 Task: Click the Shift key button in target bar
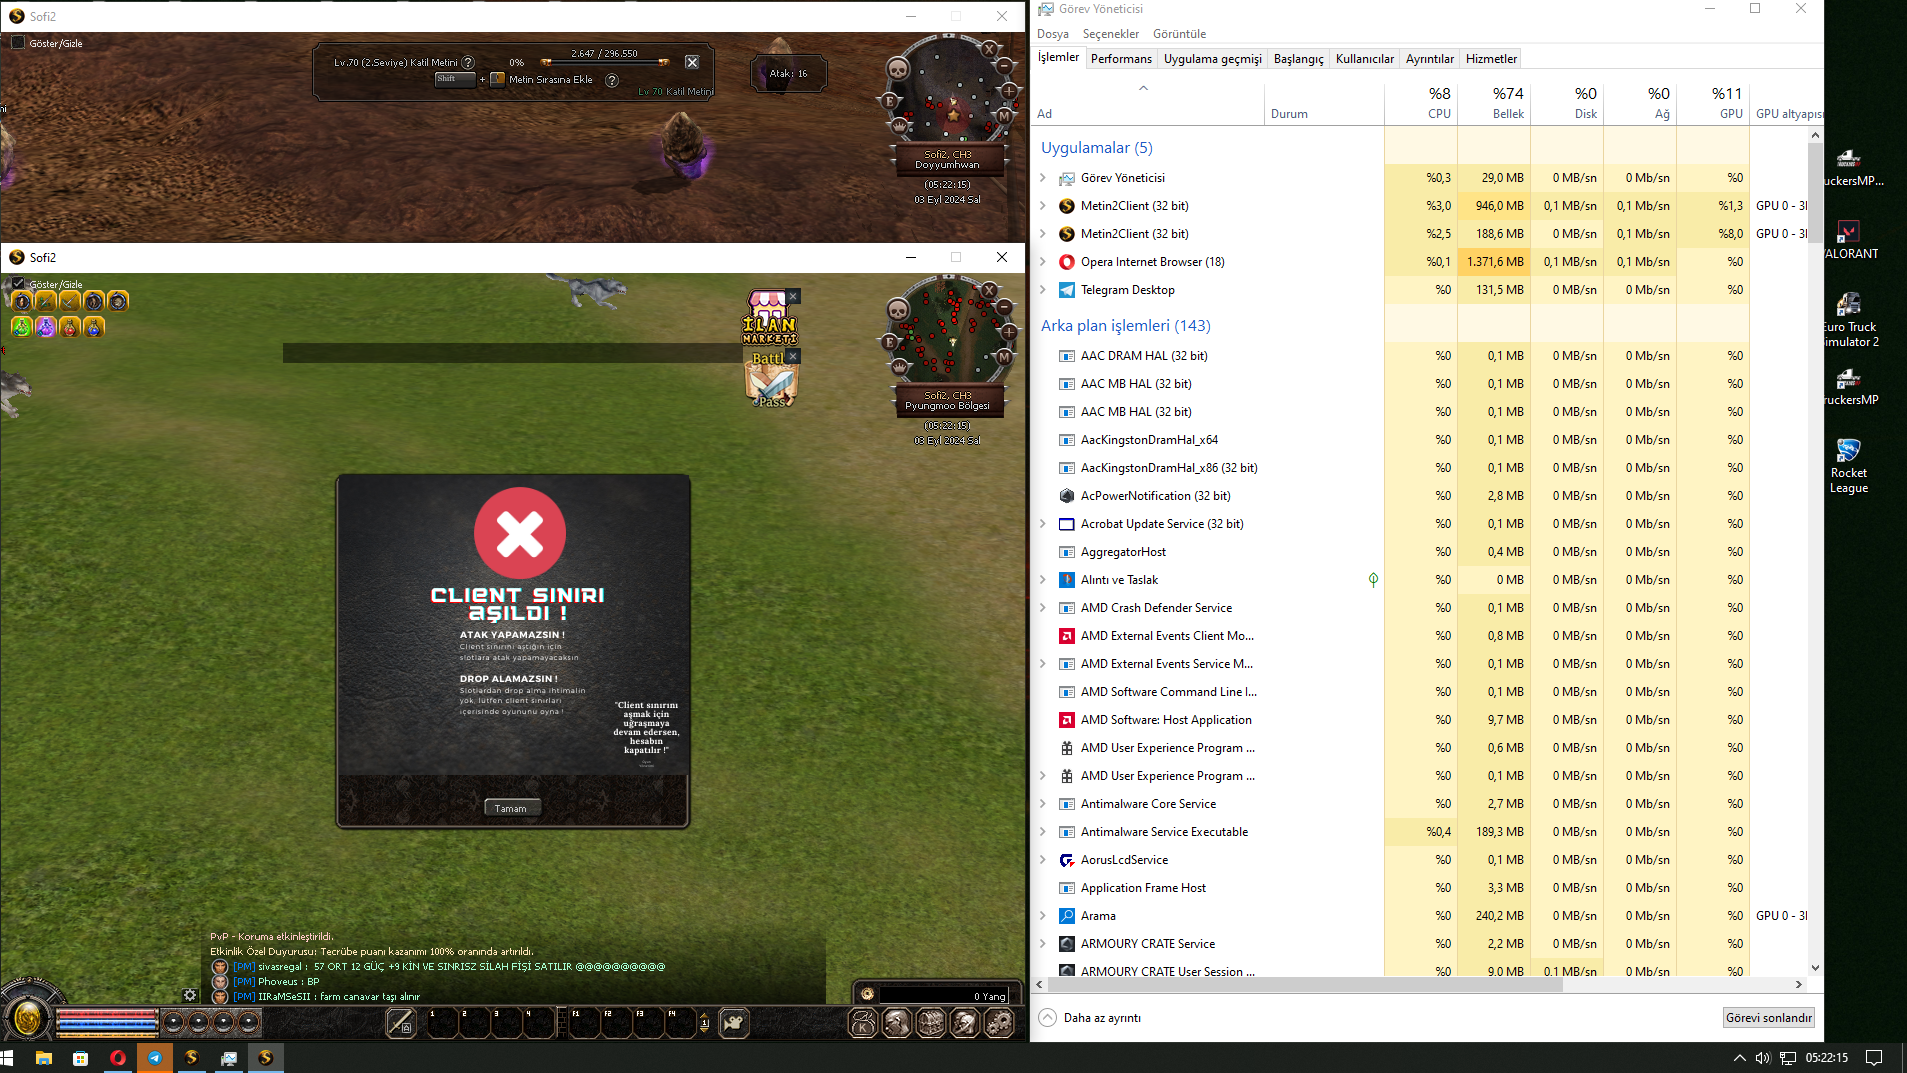point(454,79)
